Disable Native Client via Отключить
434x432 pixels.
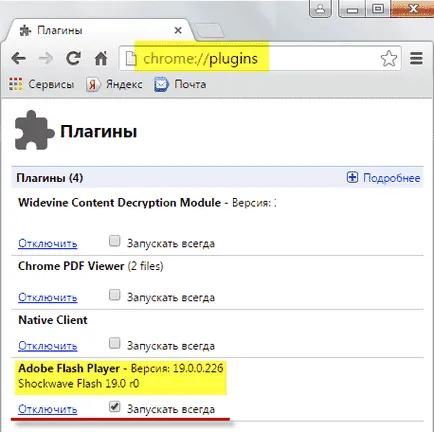(48, 346)
